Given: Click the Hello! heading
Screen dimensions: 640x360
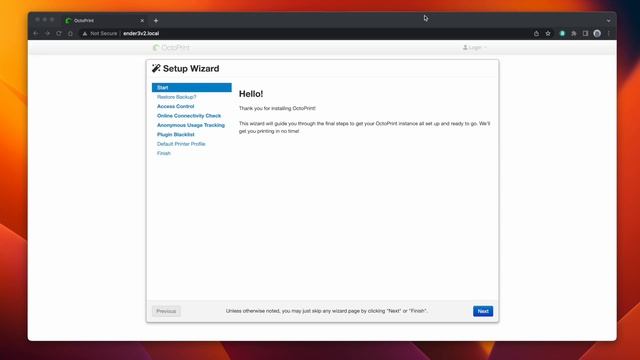Looking at the screenshot, I should 251,93.
